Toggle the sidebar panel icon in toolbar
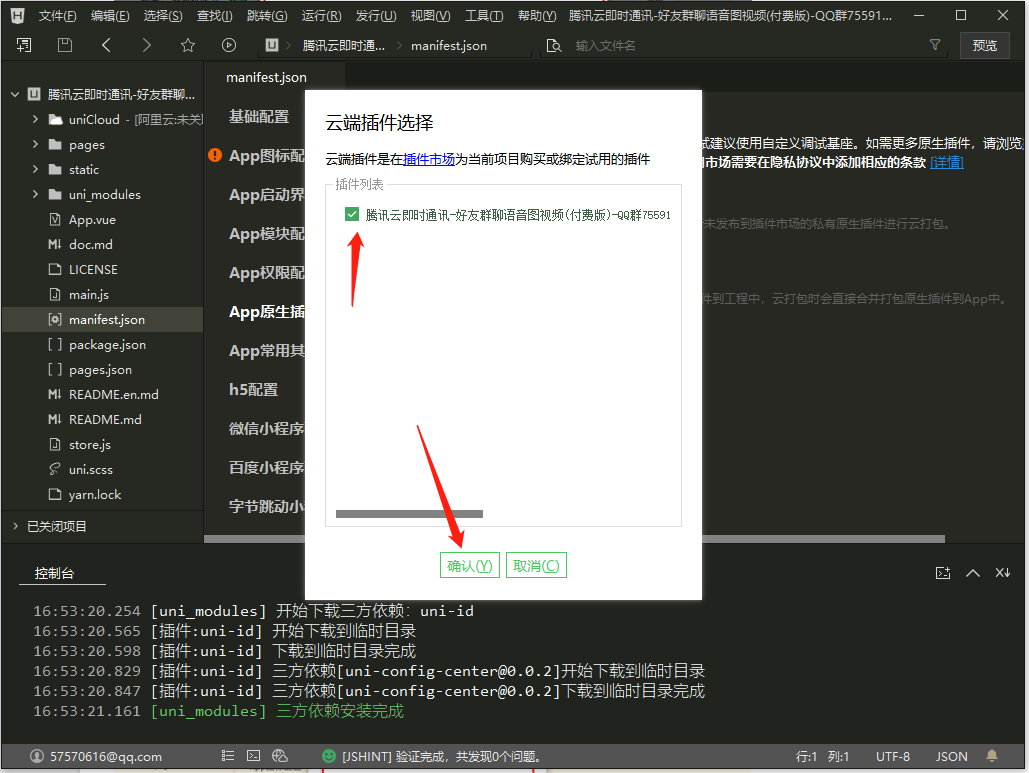Screen dimensions: 1029x773 pyautogui.click(x=24, y=45)
